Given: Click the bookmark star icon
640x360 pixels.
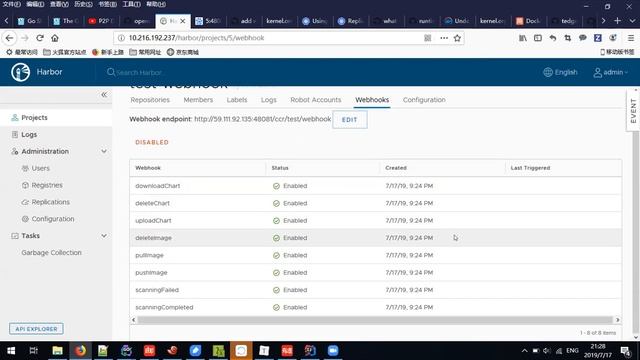Looking at the screenshot, I should coord(457,38).
